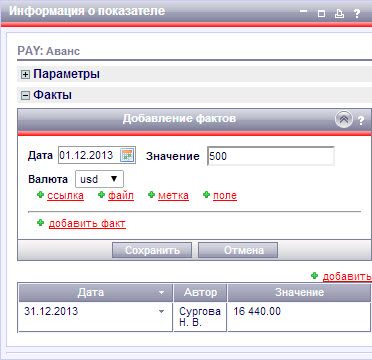Minimize the Информация о показателе panel
Image resolution: width=372 pixels, height=360 pixels.
[x=303, y=11]
